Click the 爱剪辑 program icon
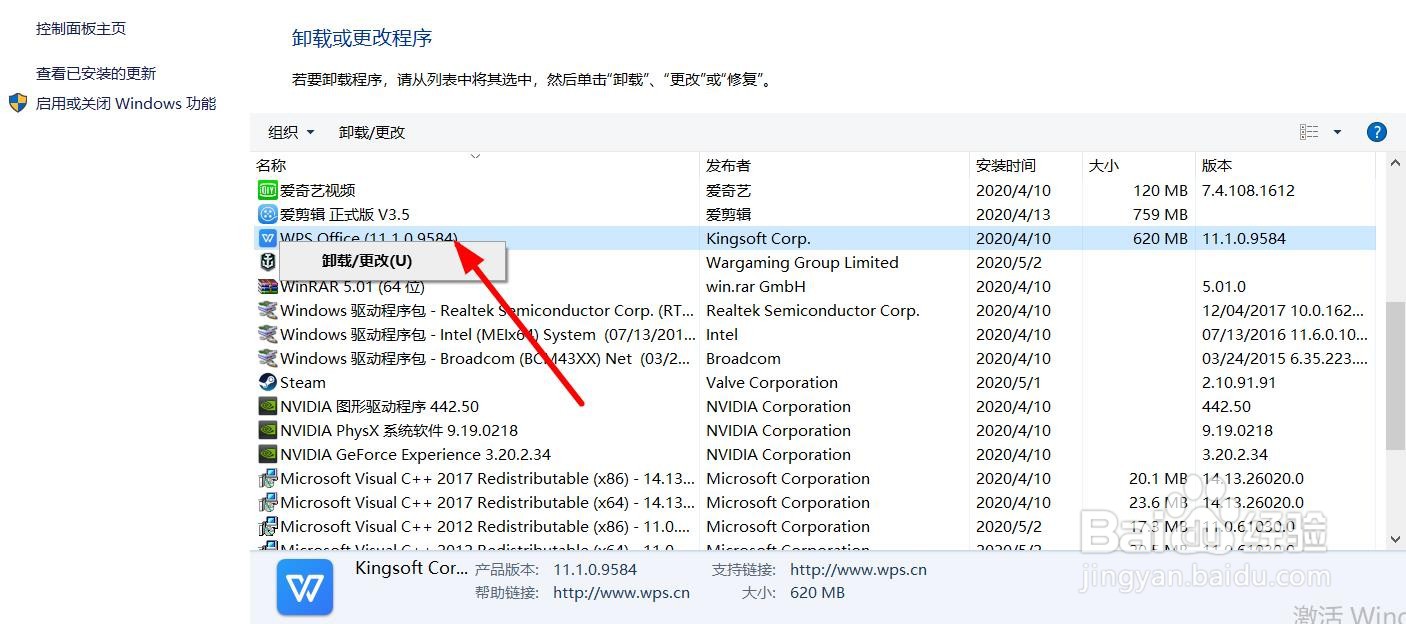 (x=267, y=214)
